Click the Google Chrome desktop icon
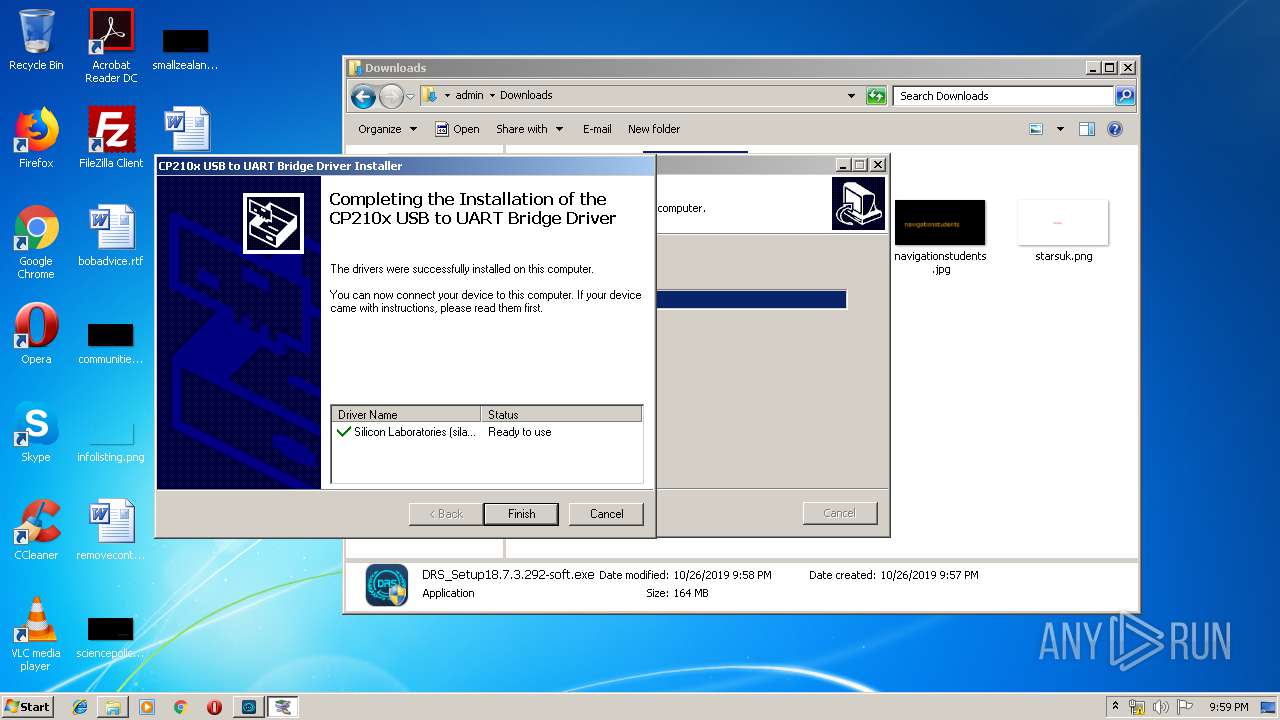 click(36, 242)
